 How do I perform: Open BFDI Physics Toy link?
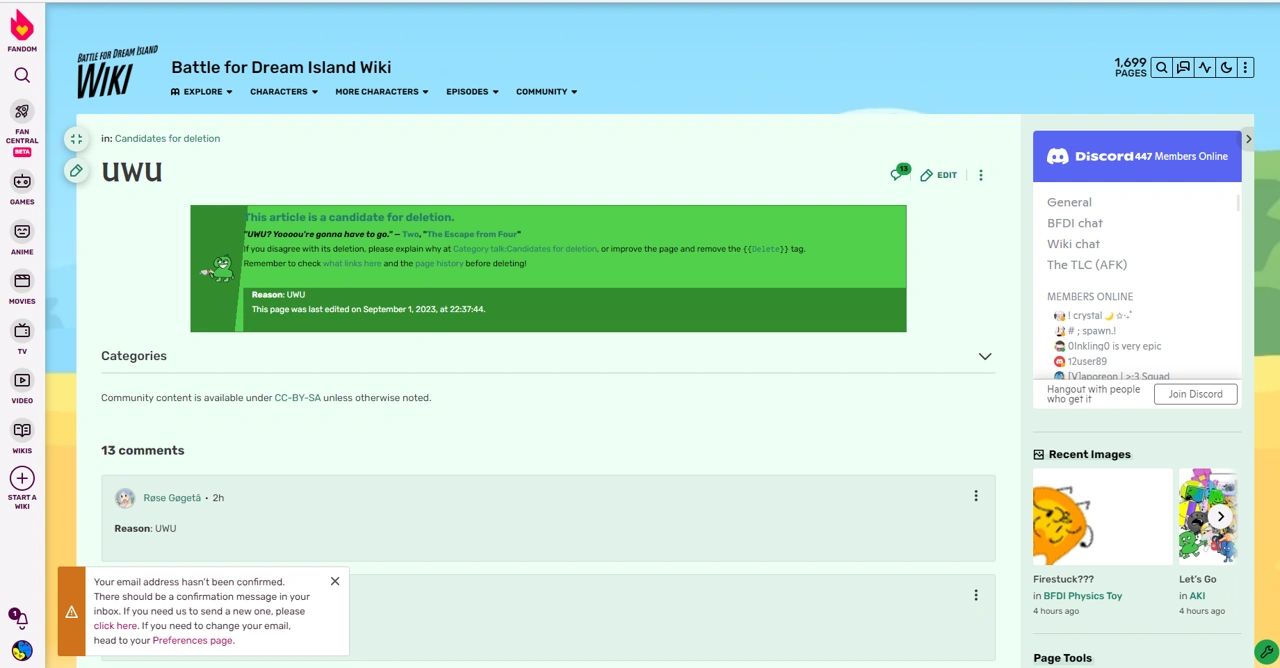tap(1083, 596)
